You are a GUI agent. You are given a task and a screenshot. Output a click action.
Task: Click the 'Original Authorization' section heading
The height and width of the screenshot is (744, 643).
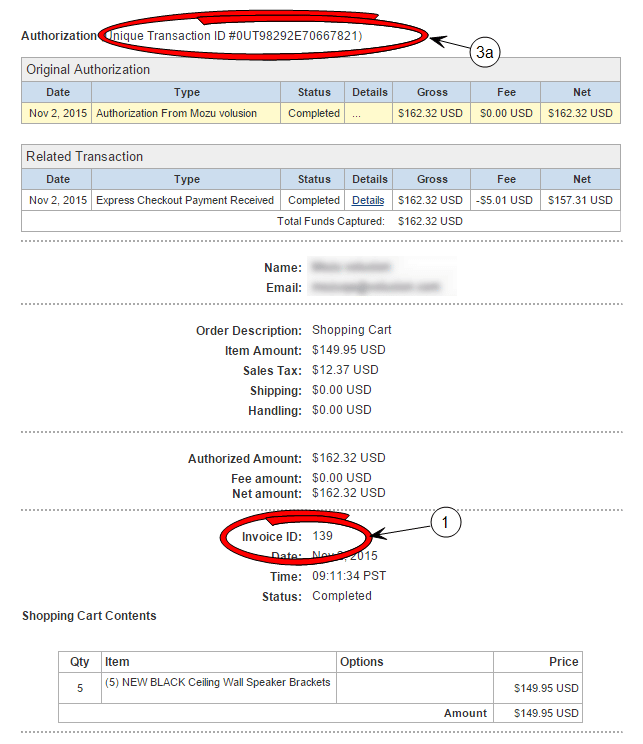click(x=88, y=70)
